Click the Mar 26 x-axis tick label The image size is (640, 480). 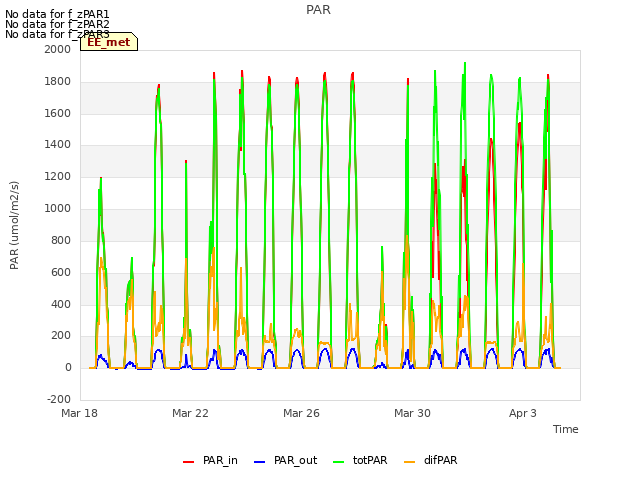[x=301, y=413]
